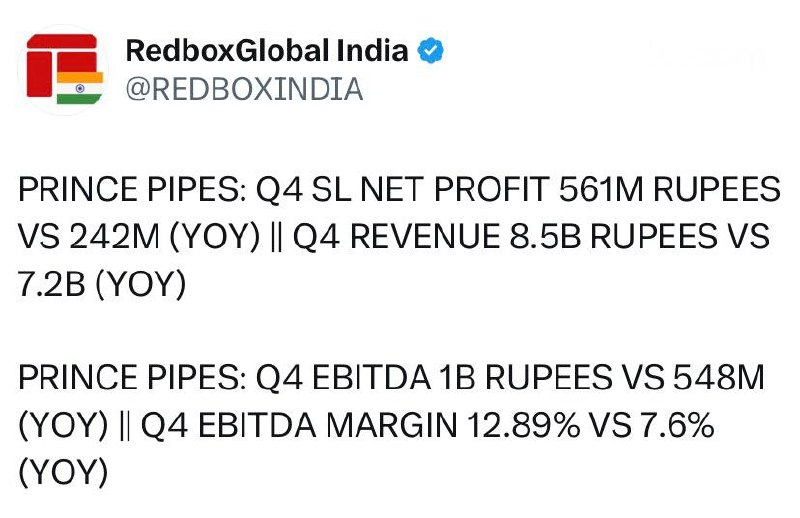Open the RedboxGlobal India display name
The width and height of the screenshot is (800, 518).
267,51
